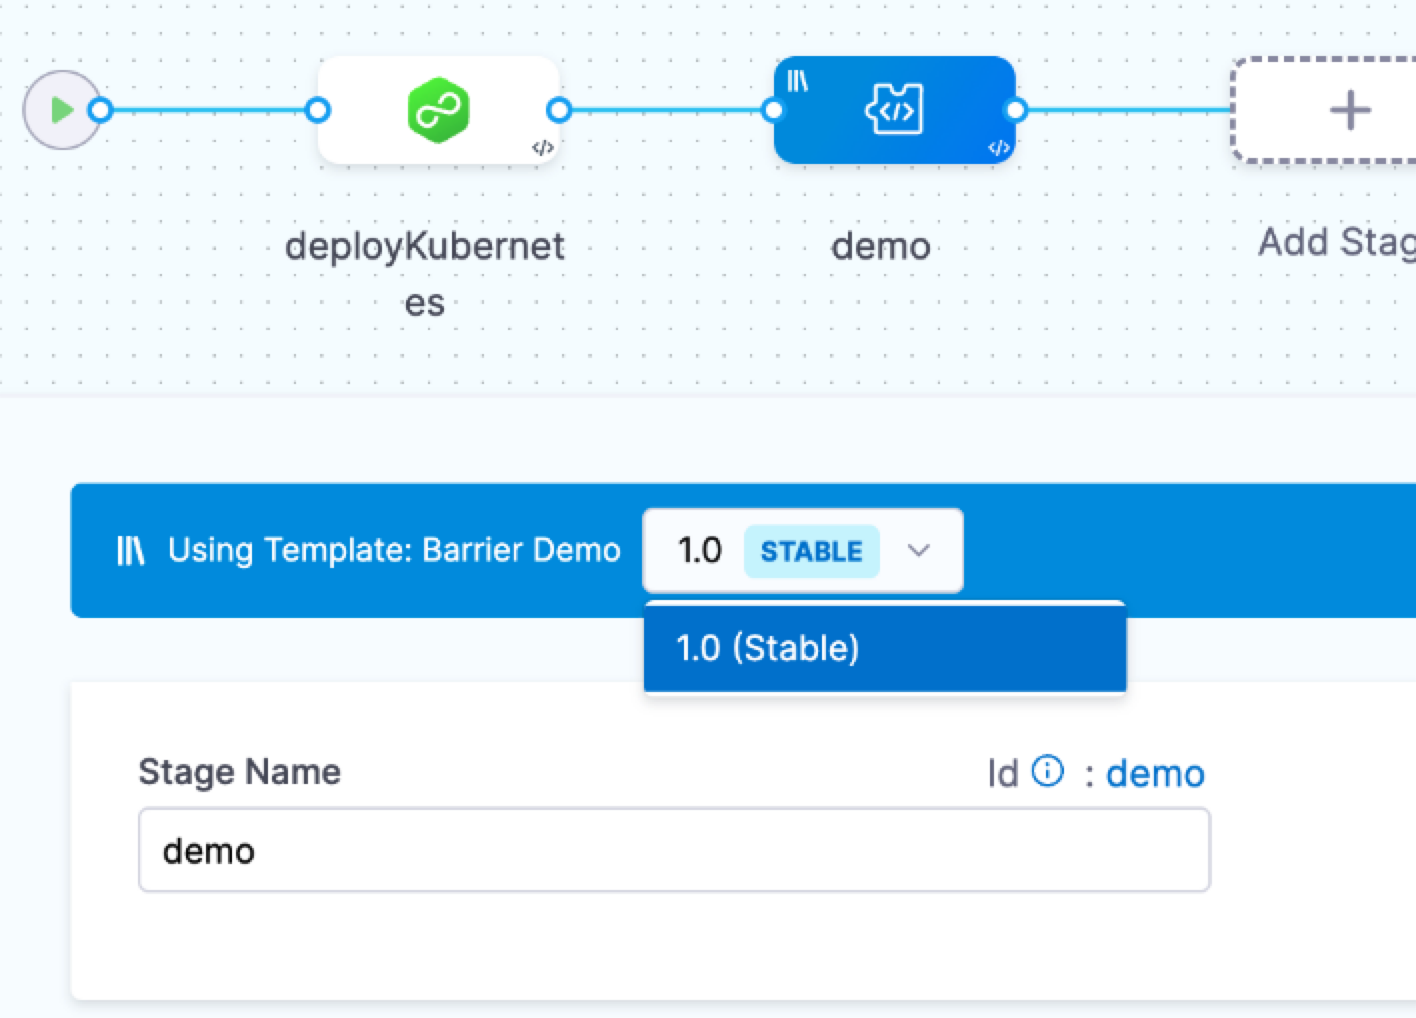Screen dimensions: 1416x1018
Task: Click the green deployKubernetes stage icon
Action: pos(438,110)
